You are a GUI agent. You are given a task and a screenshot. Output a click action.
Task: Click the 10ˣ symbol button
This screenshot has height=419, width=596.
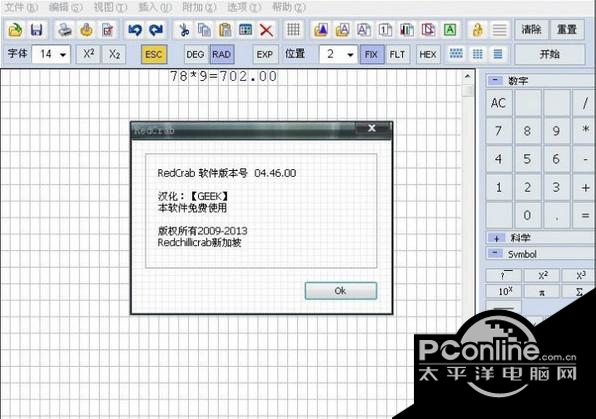(505, 292)
